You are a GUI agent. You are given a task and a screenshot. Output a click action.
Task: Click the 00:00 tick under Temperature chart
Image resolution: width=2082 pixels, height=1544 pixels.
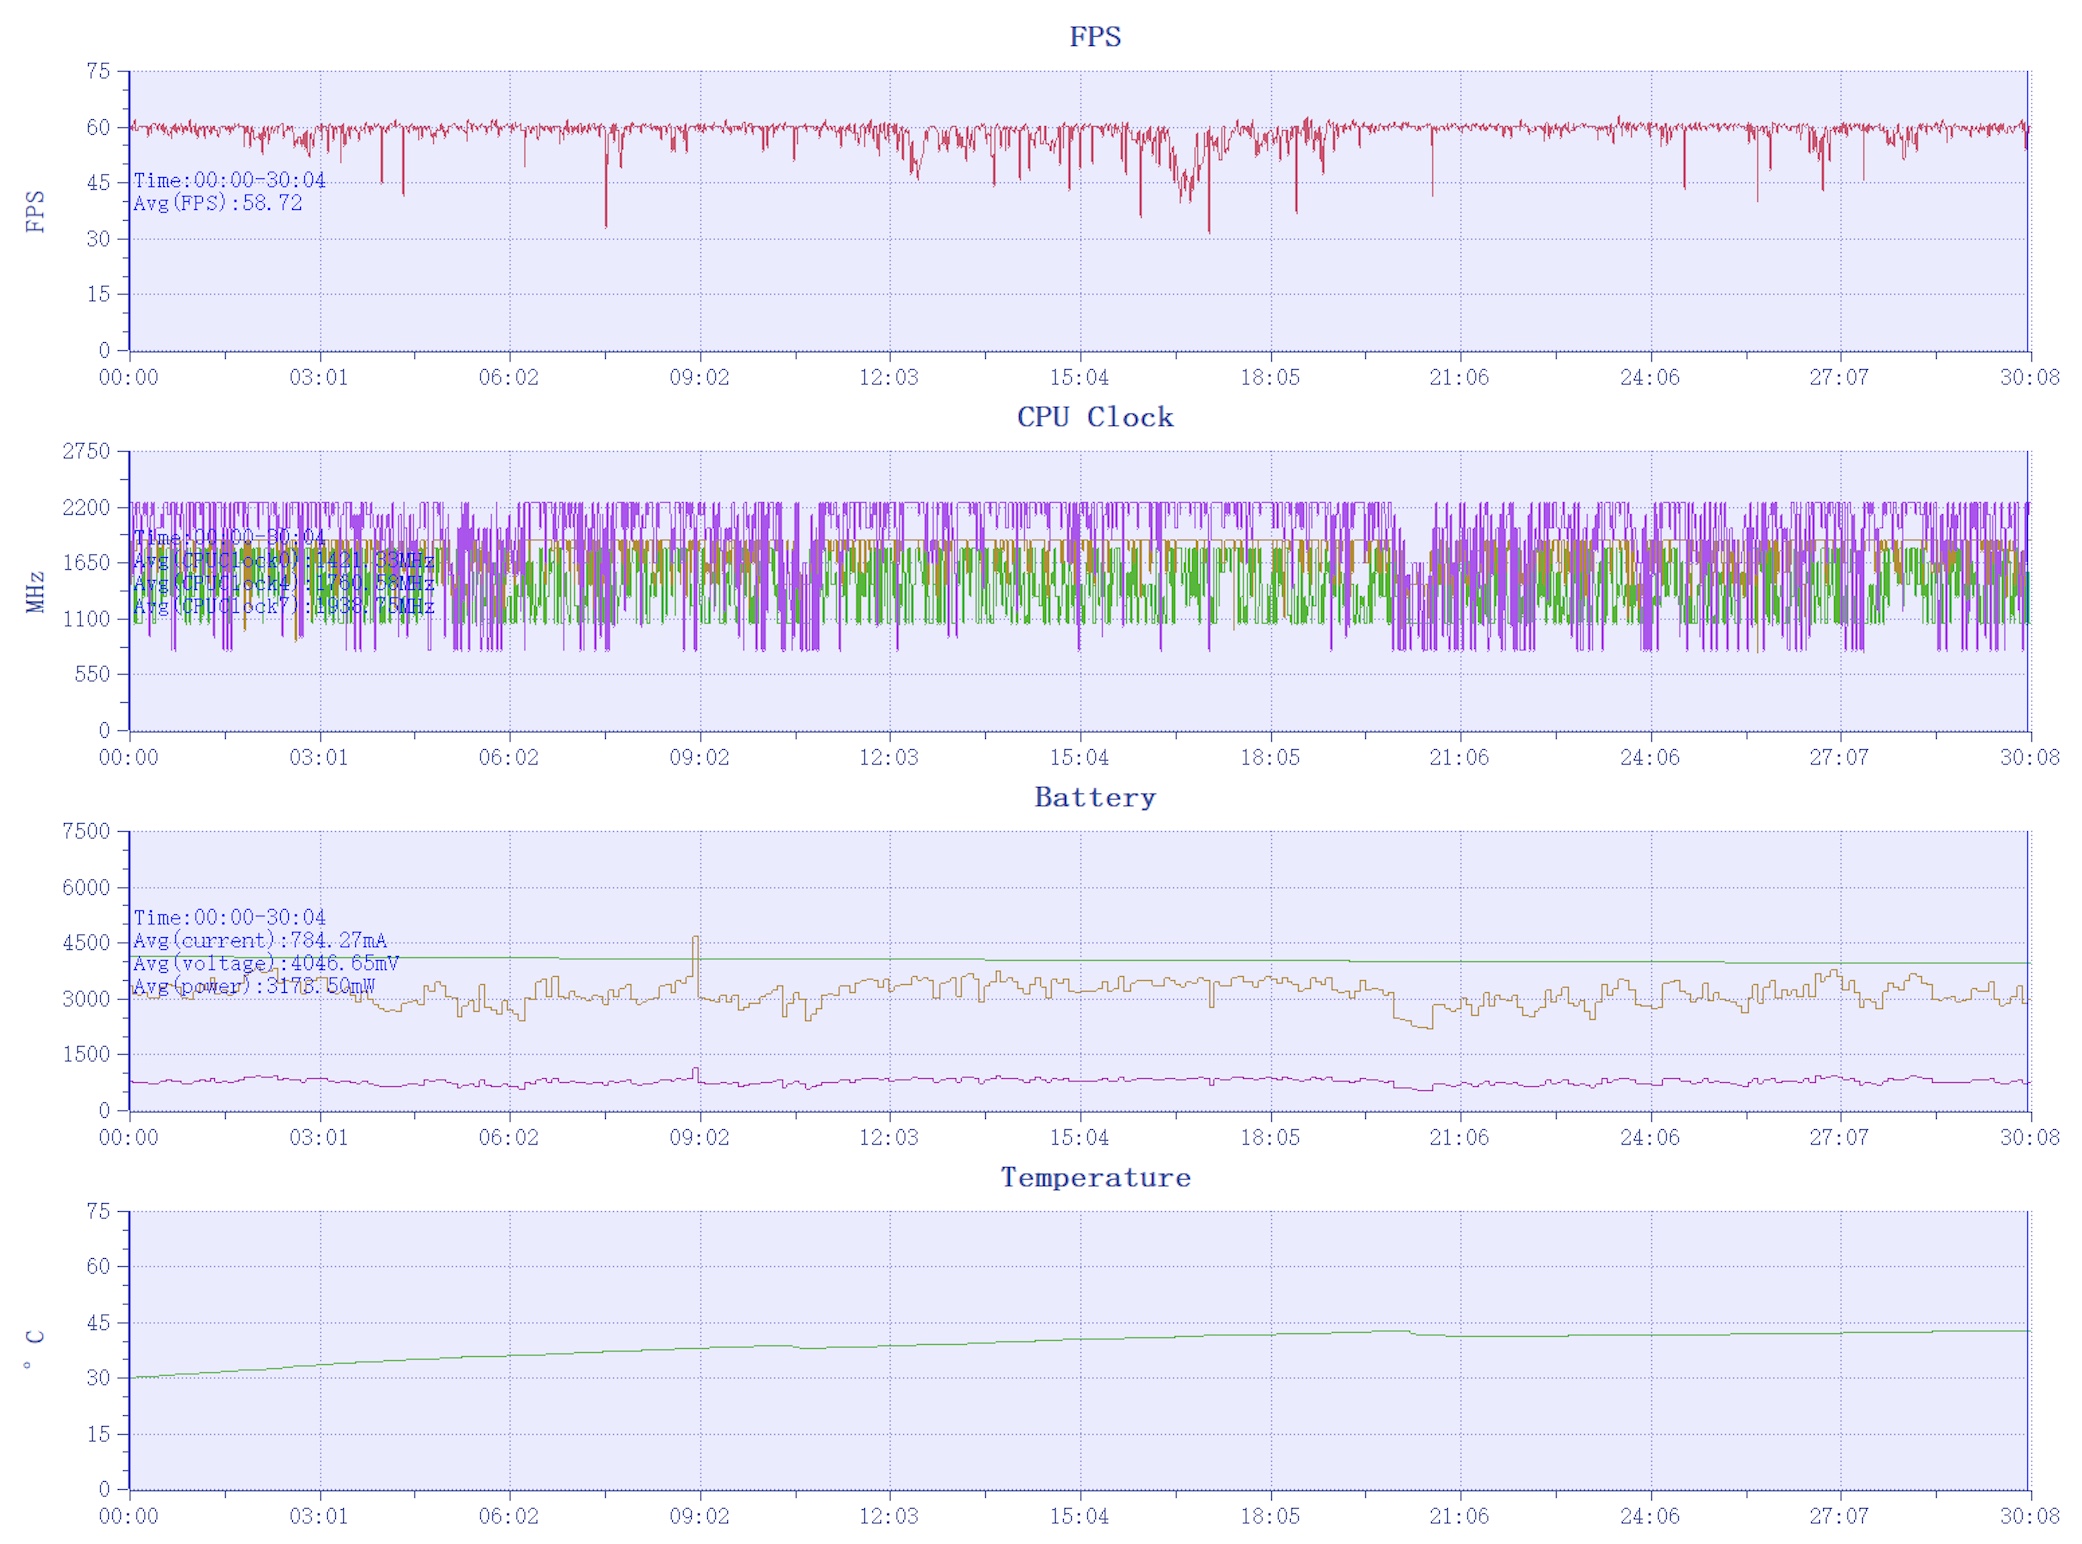coord(128,1516)
